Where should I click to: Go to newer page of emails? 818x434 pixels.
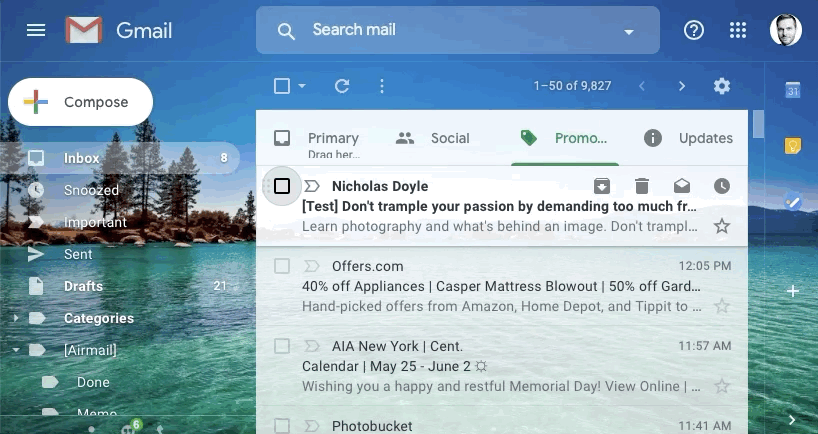pyautogui.click(x=642, y=86)
